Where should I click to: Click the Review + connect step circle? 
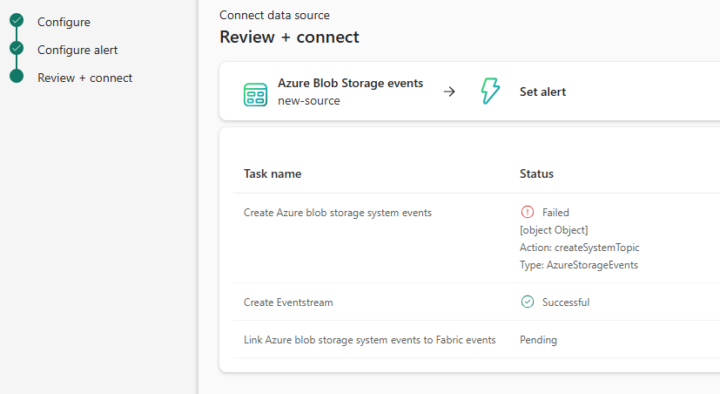tap(17, 76)
